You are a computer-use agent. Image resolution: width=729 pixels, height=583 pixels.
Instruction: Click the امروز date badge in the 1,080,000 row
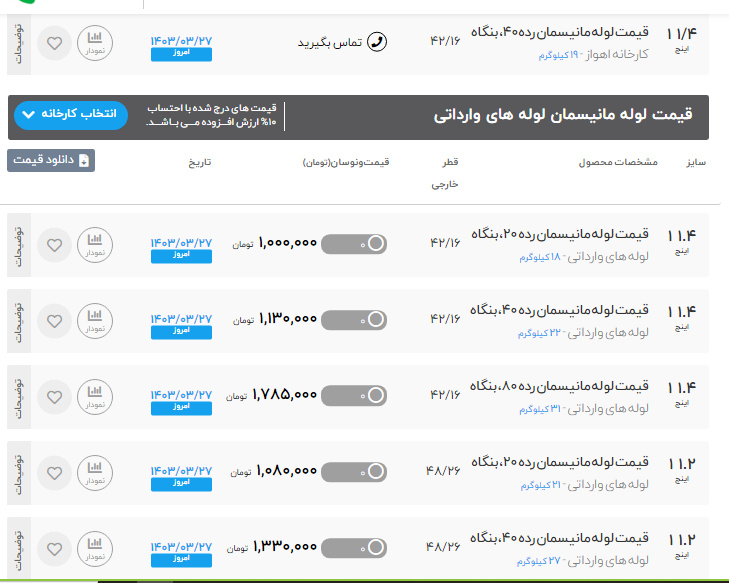click(x=181, y=483)
